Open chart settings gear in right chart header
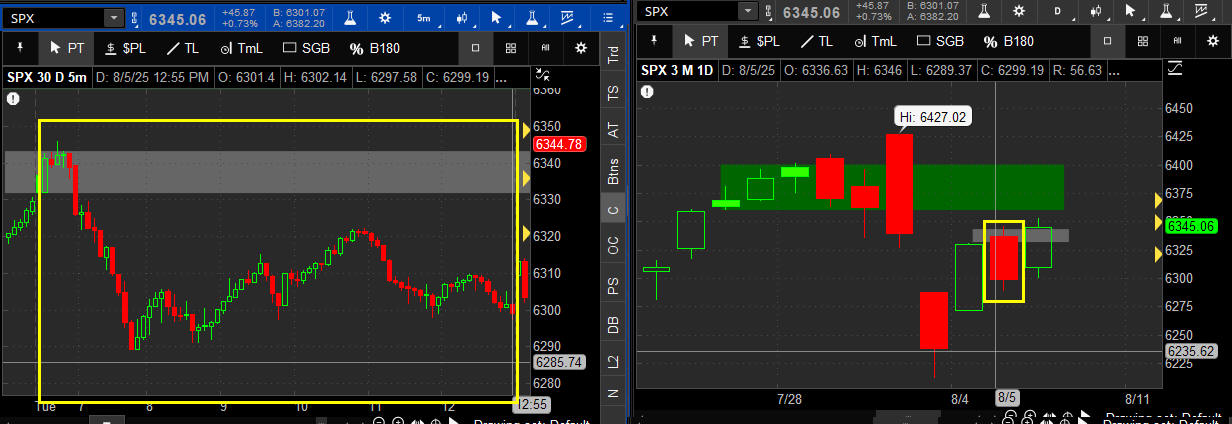The height and width of the screenshot is (424, 1232). [x=1019, y=10]
